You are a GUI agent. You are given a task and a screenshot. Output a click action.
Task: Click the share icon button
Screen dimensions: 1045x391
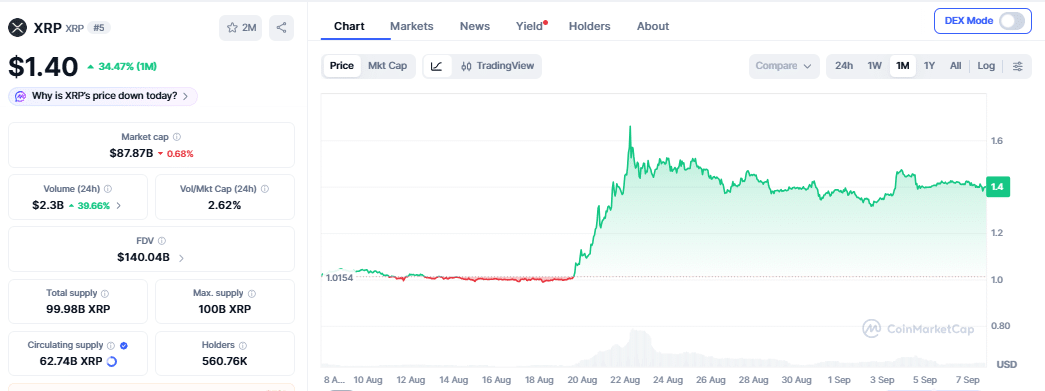pos(281,28)
